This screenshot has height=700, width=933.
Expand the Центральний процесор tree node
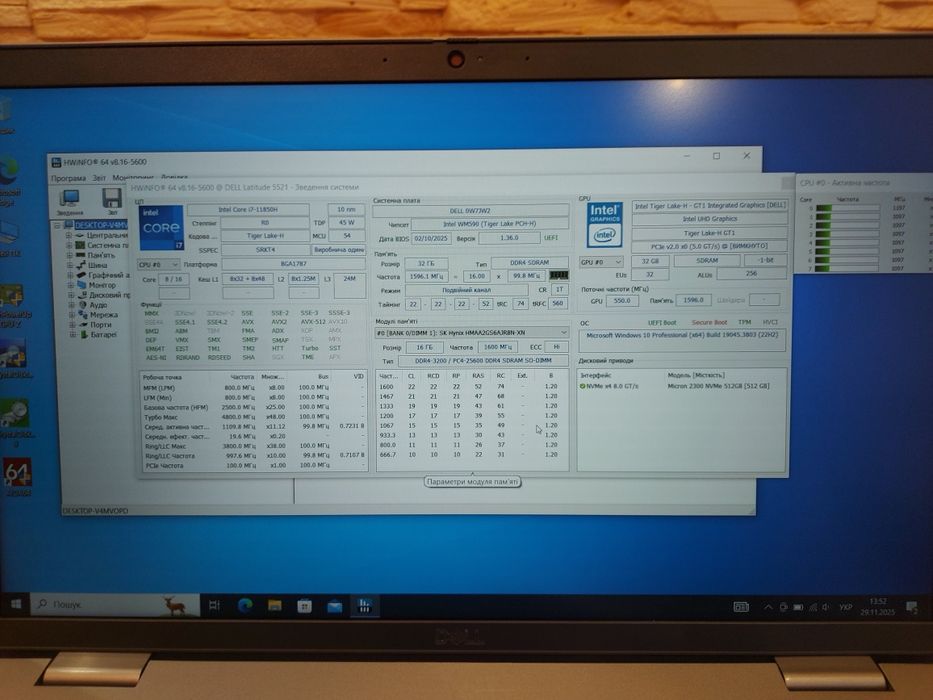[68, 235]
